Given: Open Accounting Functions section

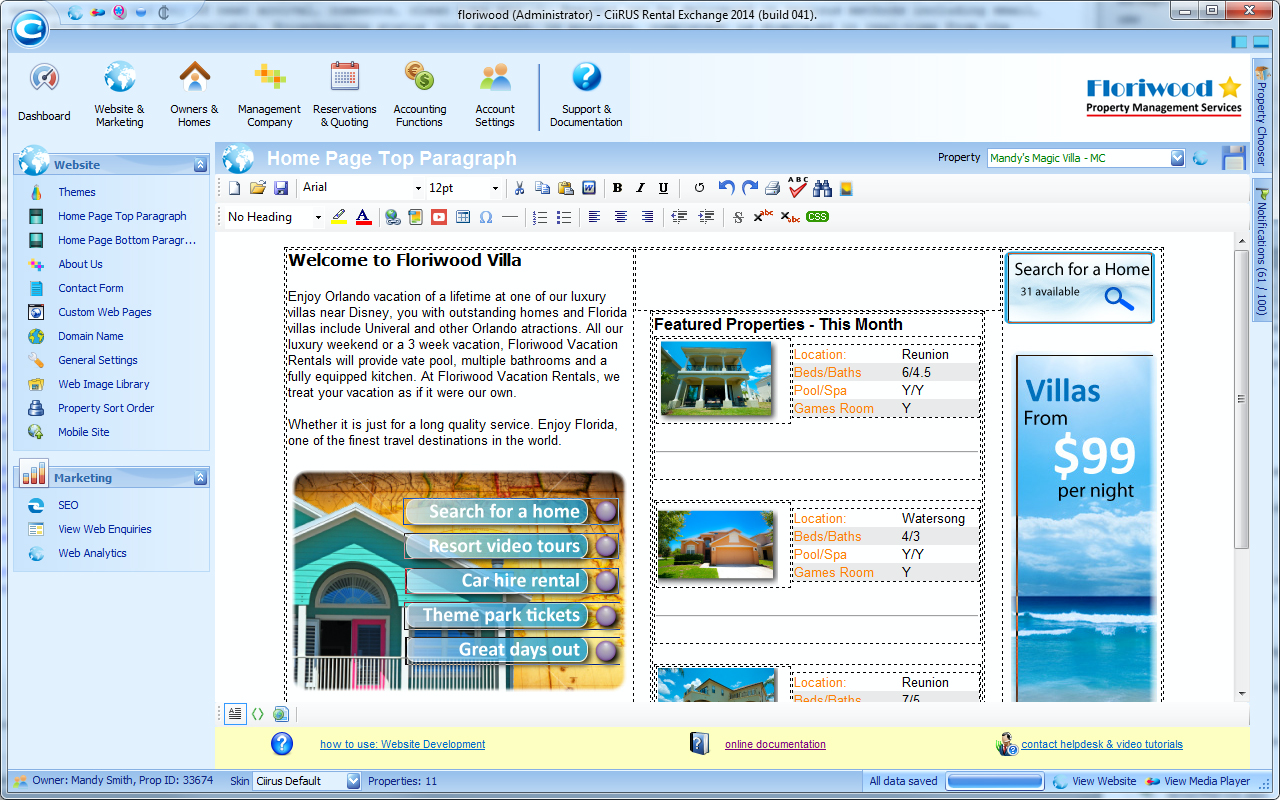Looking at the screenshot, I should click(420, 93).
